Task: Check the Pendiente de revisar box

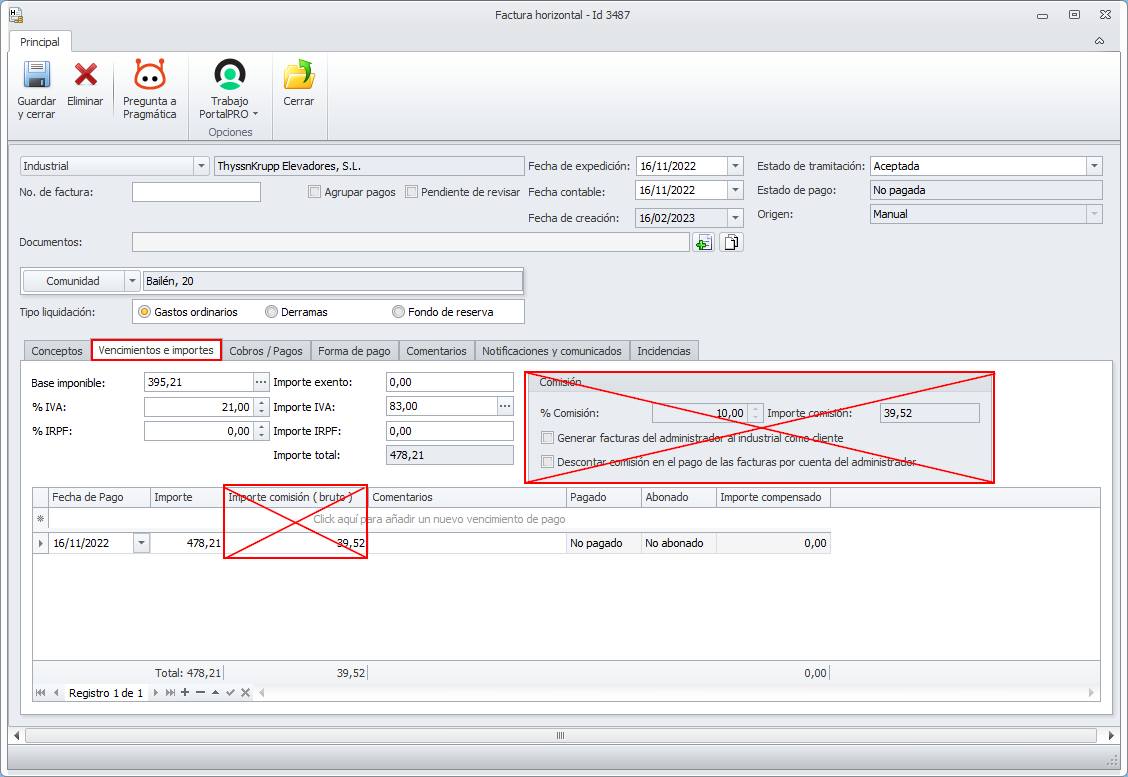Action: (411, 192)
